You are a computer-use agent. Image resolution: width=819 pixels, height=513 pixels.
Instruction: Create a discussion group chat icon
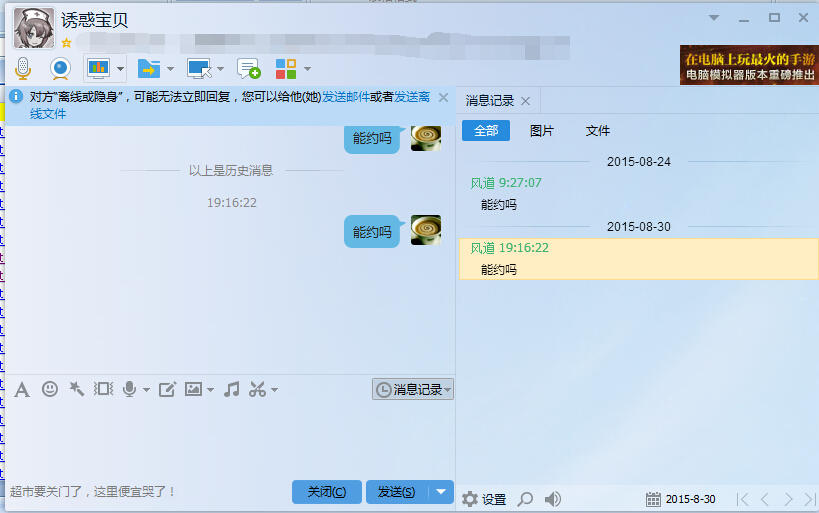[x=249, y=68]
